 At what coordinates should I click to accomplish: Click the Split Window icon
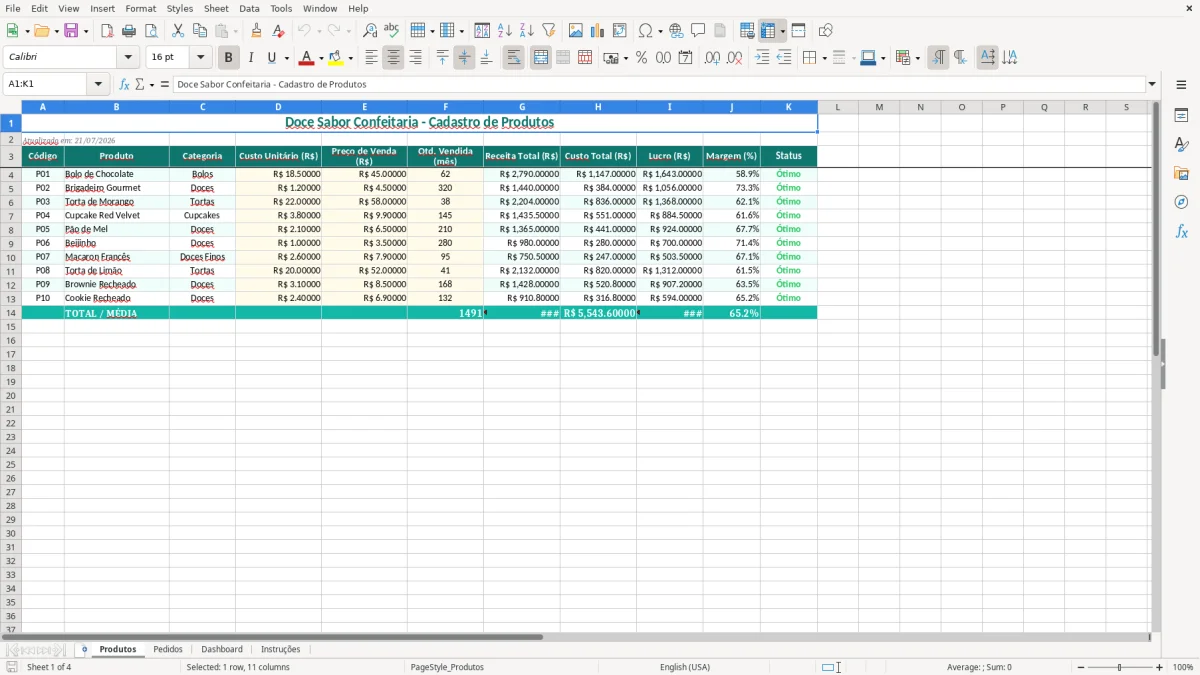[x=799, y=31]
